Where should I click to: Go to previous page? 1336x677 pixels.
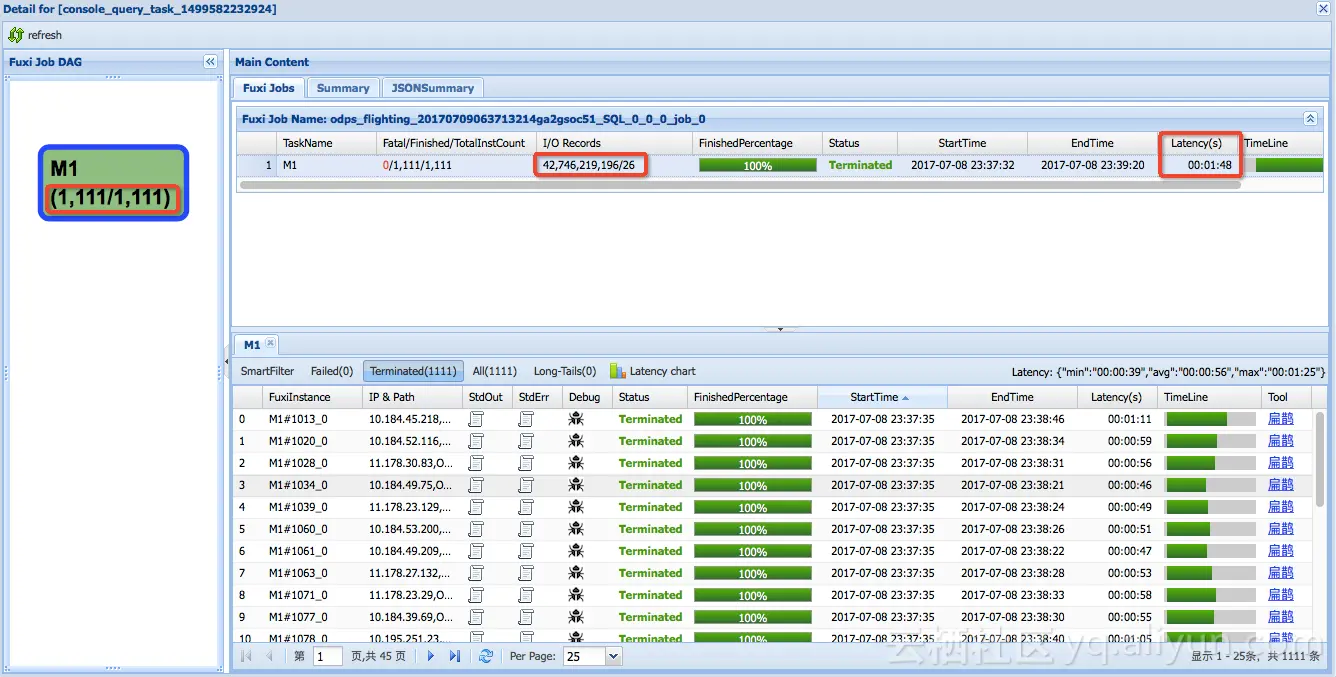click(x=269, y=656)
